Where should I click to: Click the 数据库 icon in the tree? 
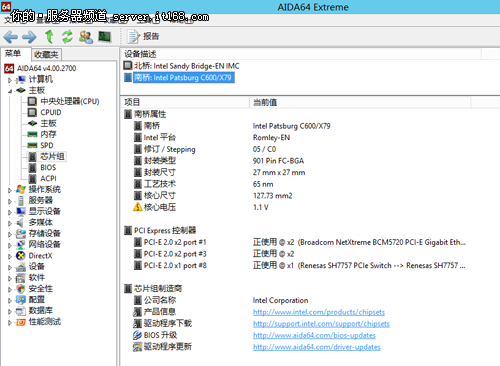(x=21, y=311)
